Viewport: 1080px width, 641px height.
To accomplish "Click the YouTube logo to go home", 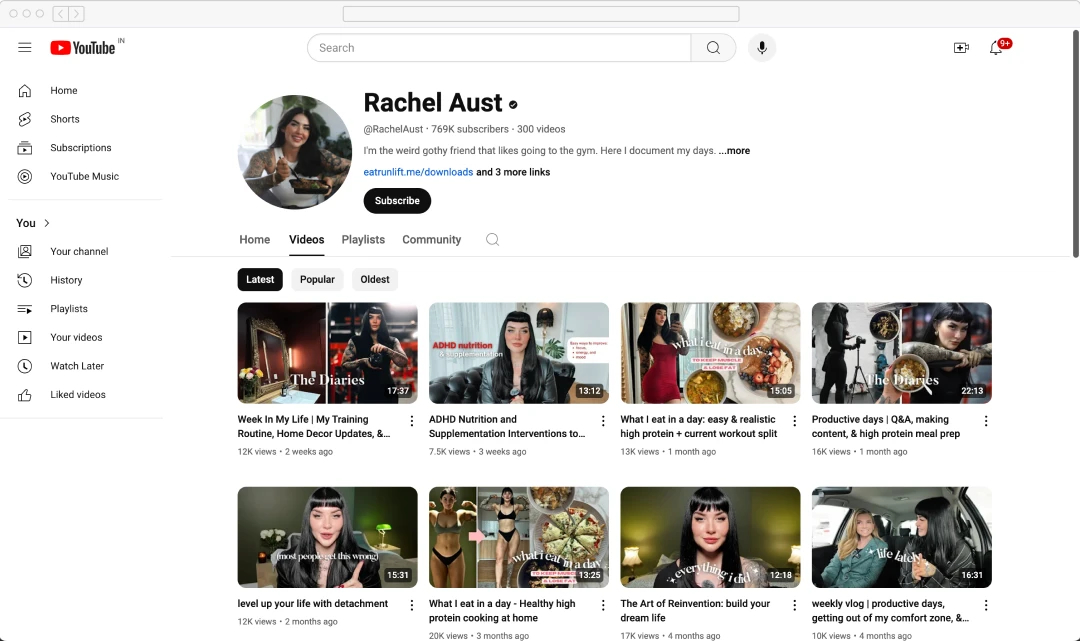I will (x=84, y=47).
